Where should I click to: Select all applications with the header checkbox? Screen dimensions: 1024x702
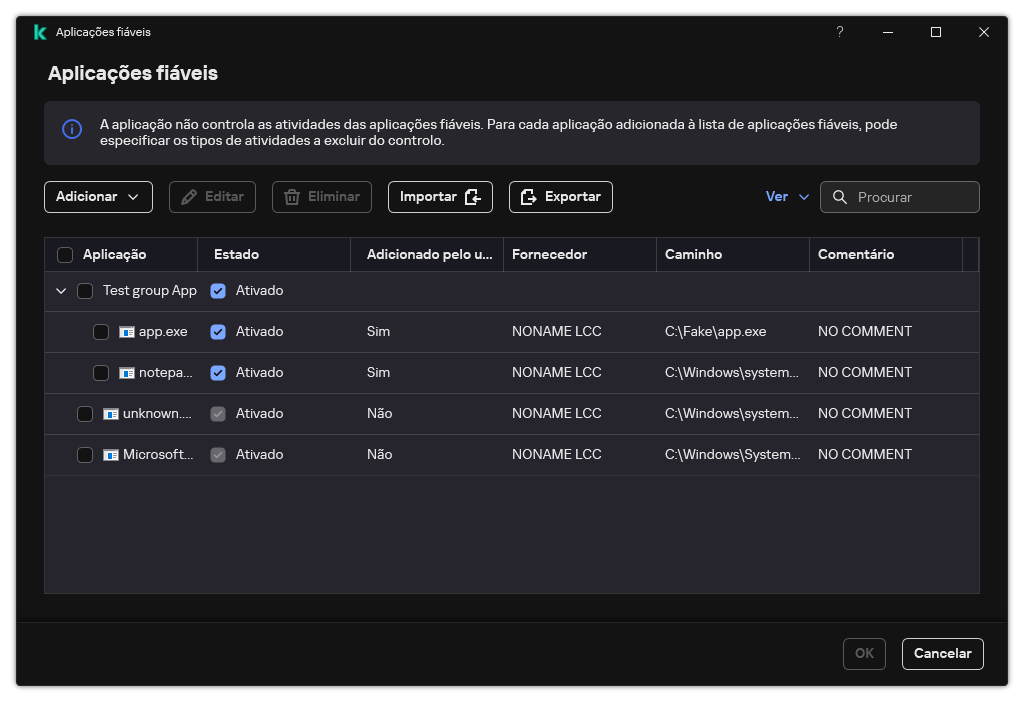tap(65, 254)
